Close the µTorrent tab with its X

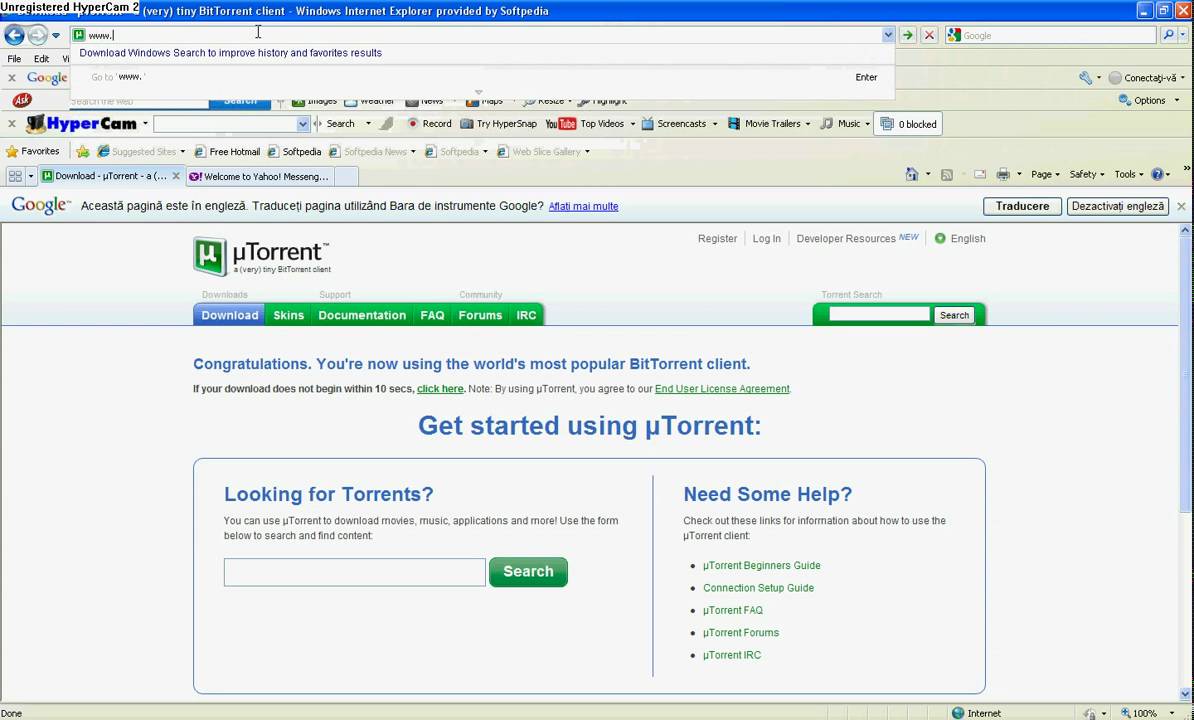(x=176, y=176)
